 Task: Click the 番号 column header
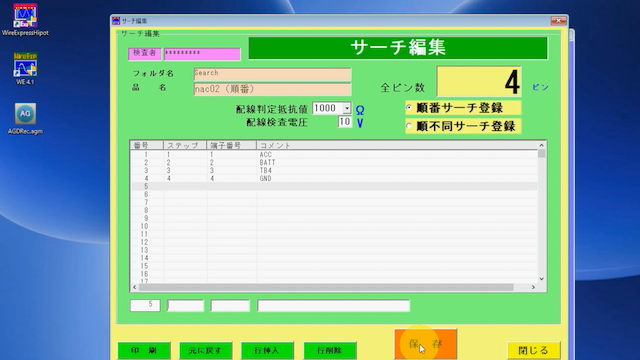[x=147, y=145]
